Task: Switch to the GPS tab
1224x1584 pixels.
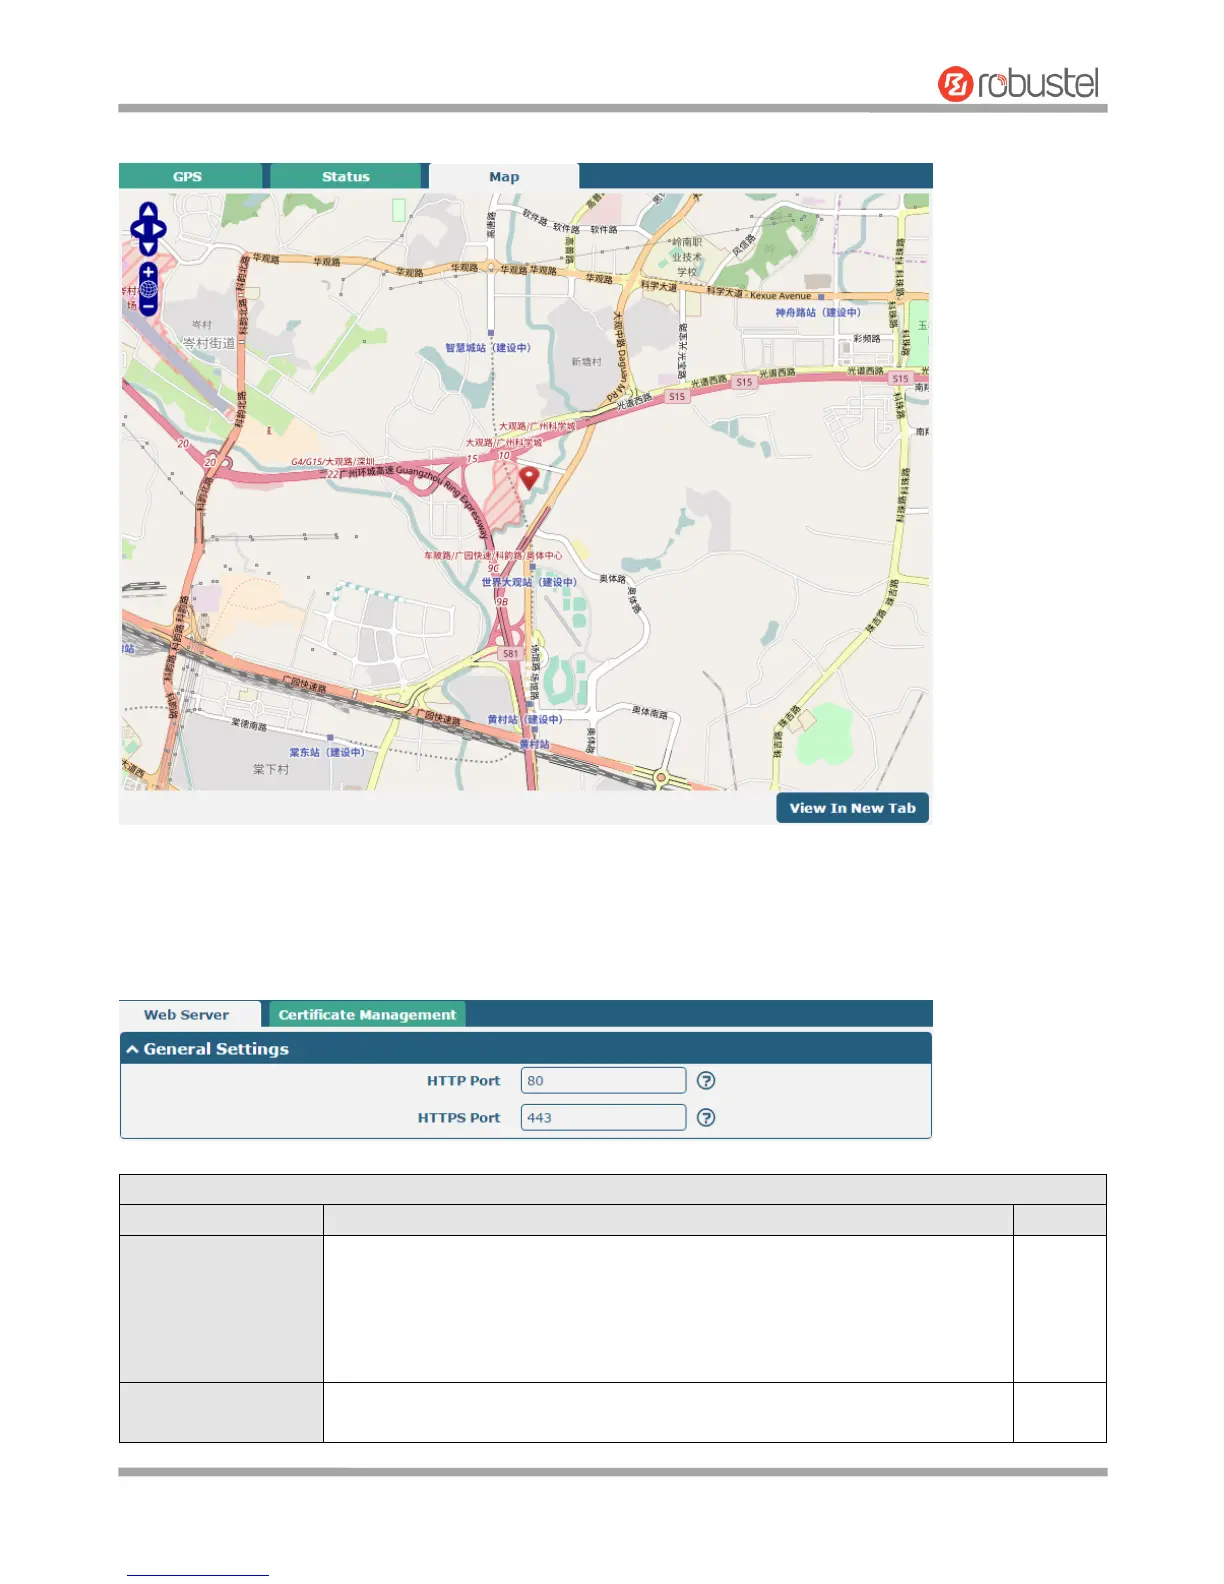Action: 190,176
